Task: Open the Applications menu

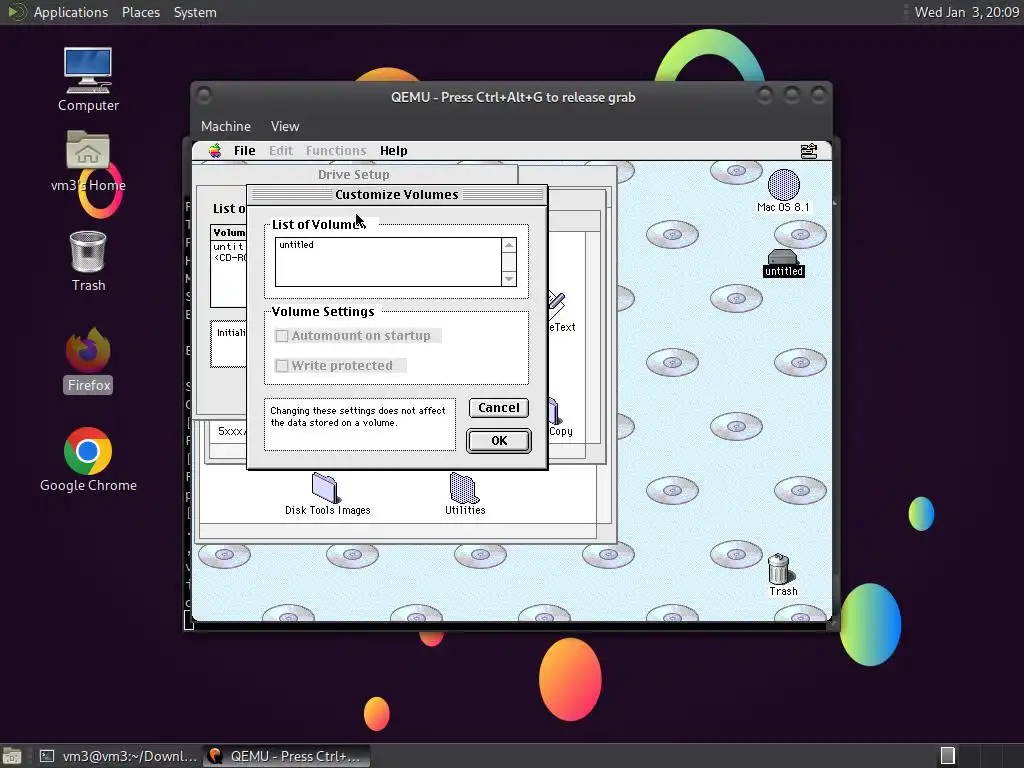Action: click(71, 12)
